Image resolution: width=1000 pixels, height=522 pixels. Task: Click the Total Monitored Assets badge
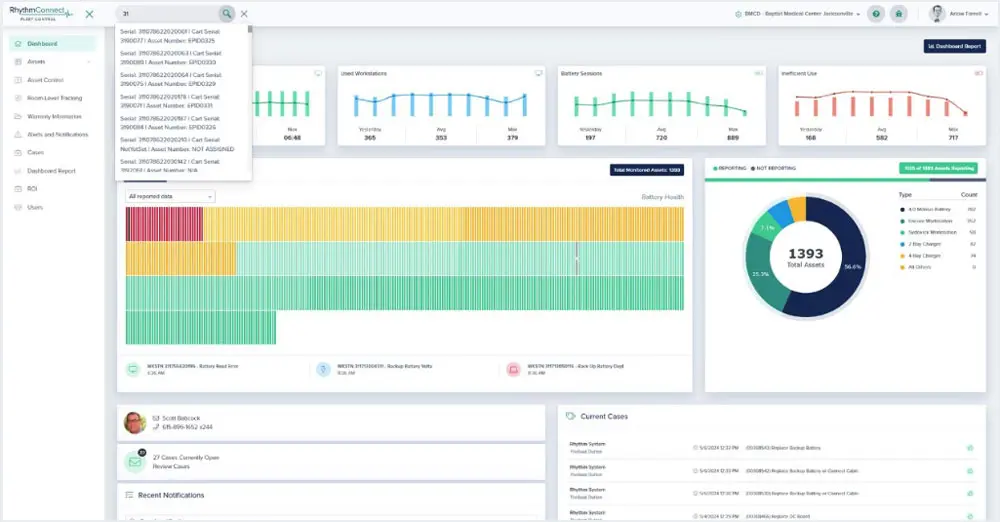(x=647, y=170)
